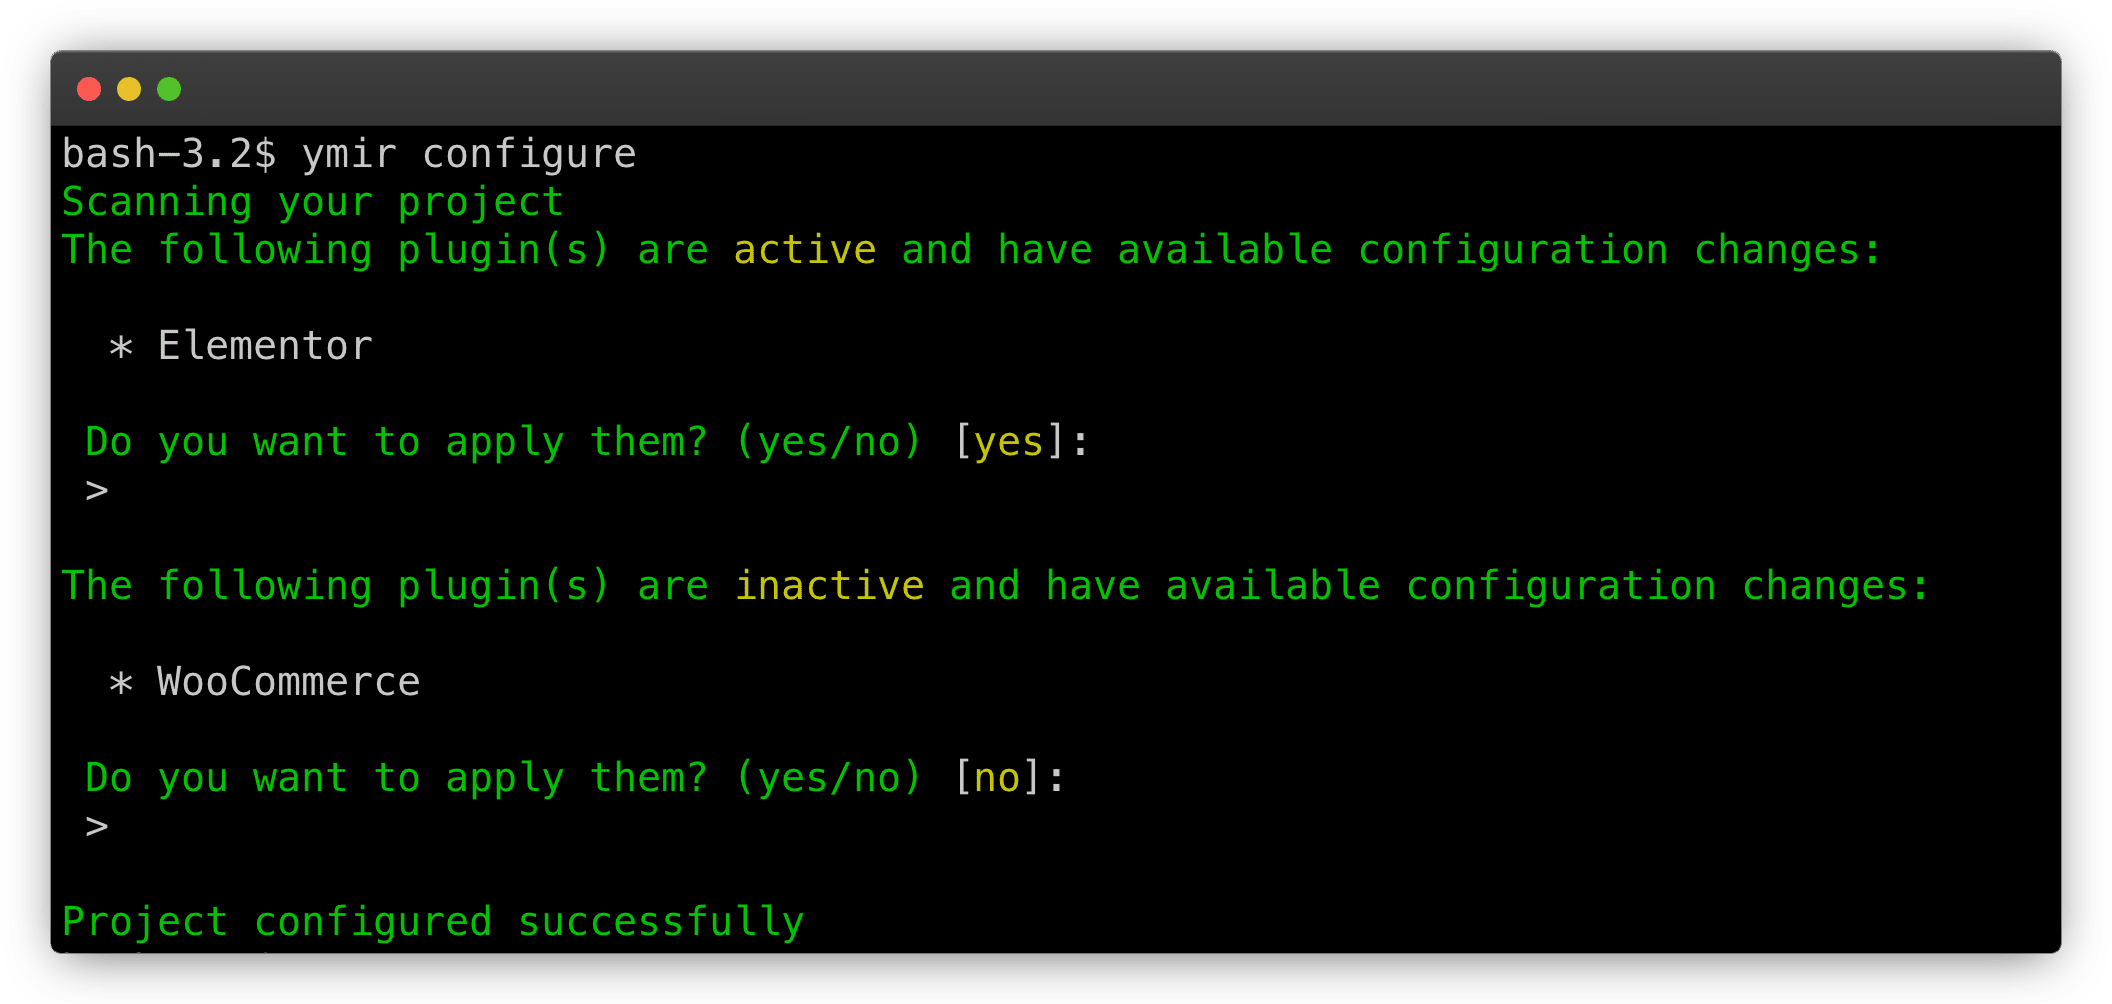This screenshot has height=1004, width=2112.
Task: Click the terminal window title bar
Action: point(1056,89)
